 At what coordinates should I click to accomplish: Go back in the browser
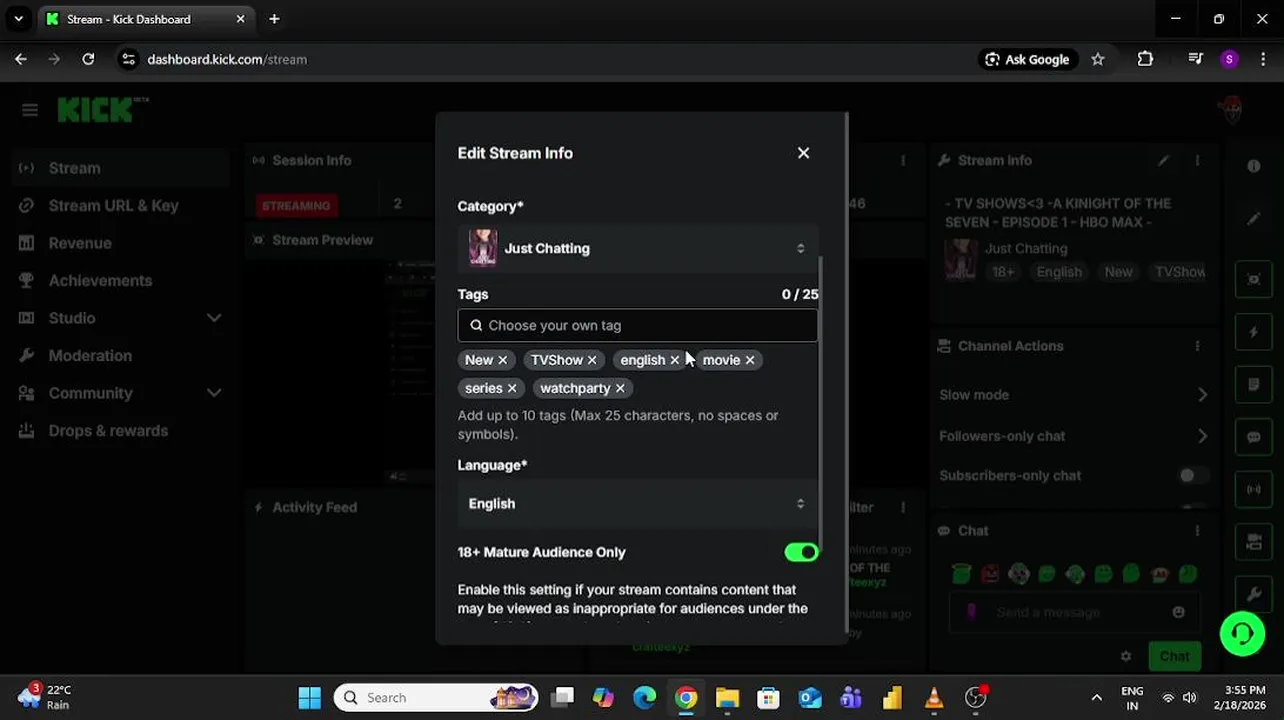[x=21, y=59]
